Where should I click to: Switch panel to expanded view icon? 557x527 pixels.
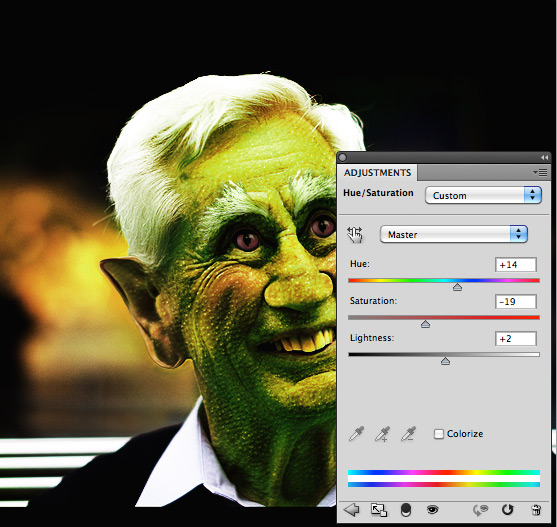379,510
